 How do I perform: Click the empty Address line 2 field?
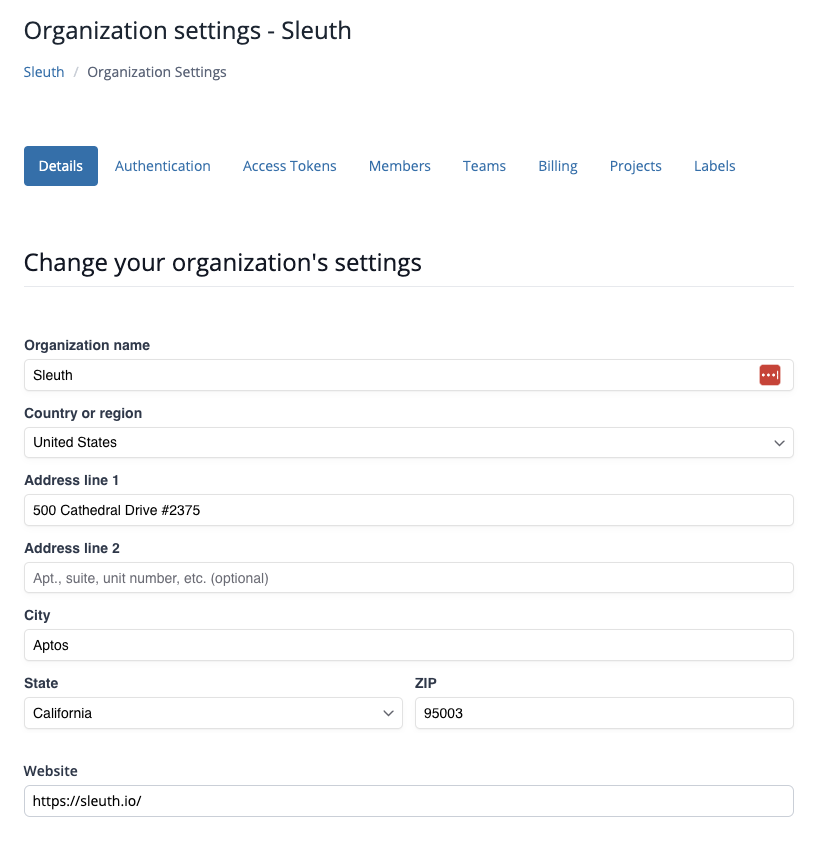408,578
